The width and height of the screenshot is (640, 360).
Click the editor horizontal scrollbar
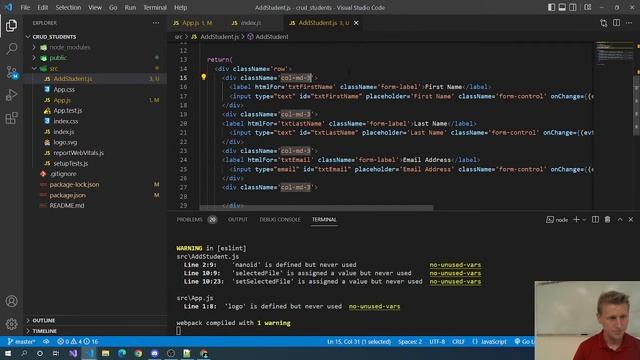tap(316, 208)
